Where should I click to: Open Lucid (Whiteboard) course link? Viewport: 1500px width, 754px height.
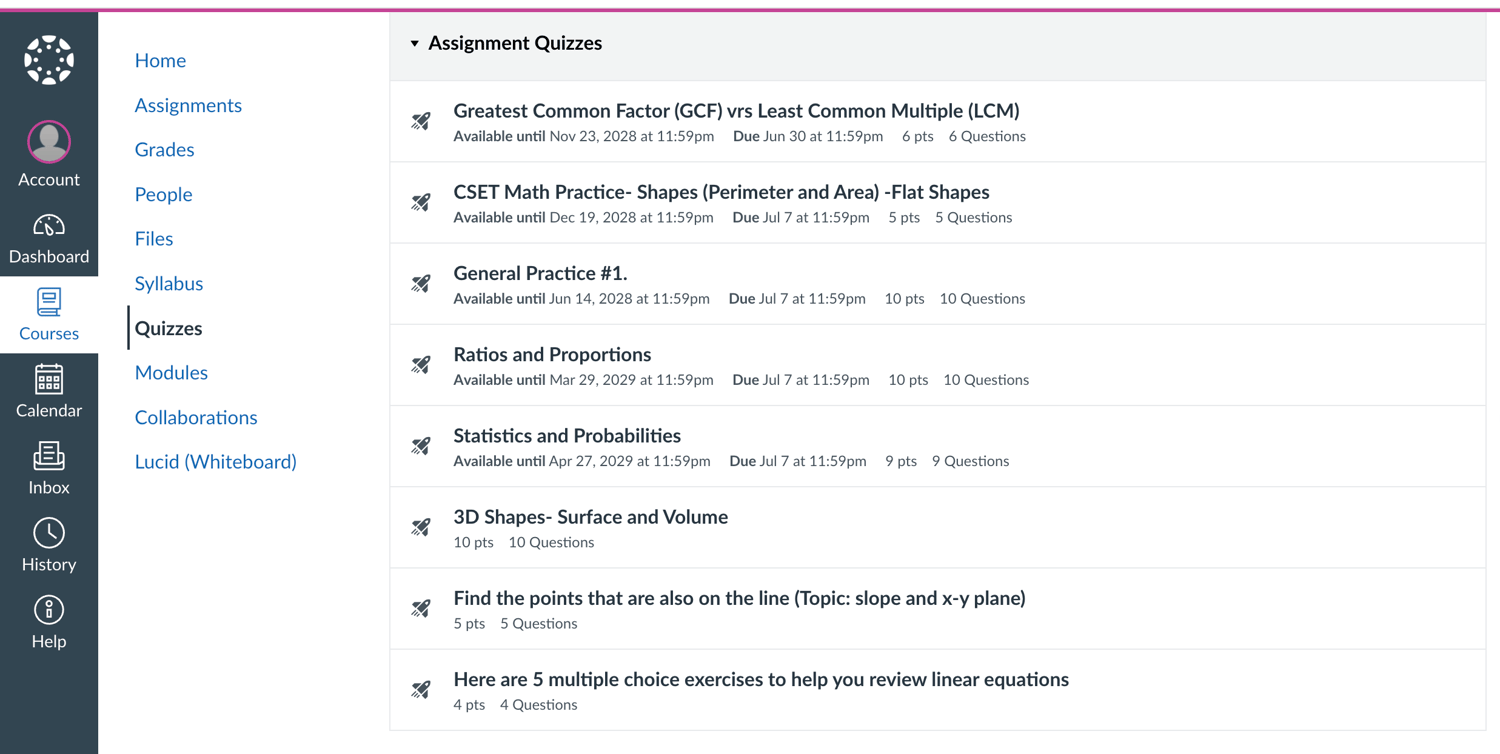pyautogui.click(x=216, y=461)
